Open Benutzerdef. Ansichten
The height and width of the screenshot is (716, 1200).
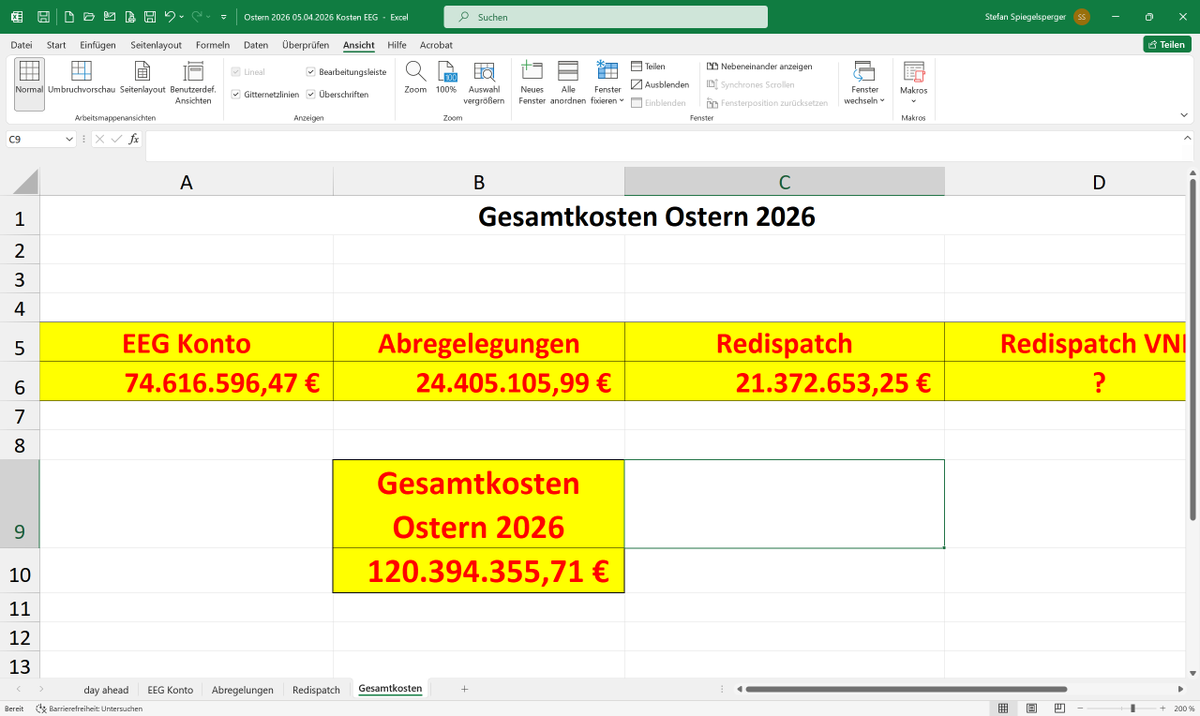(x=193, y=82)
